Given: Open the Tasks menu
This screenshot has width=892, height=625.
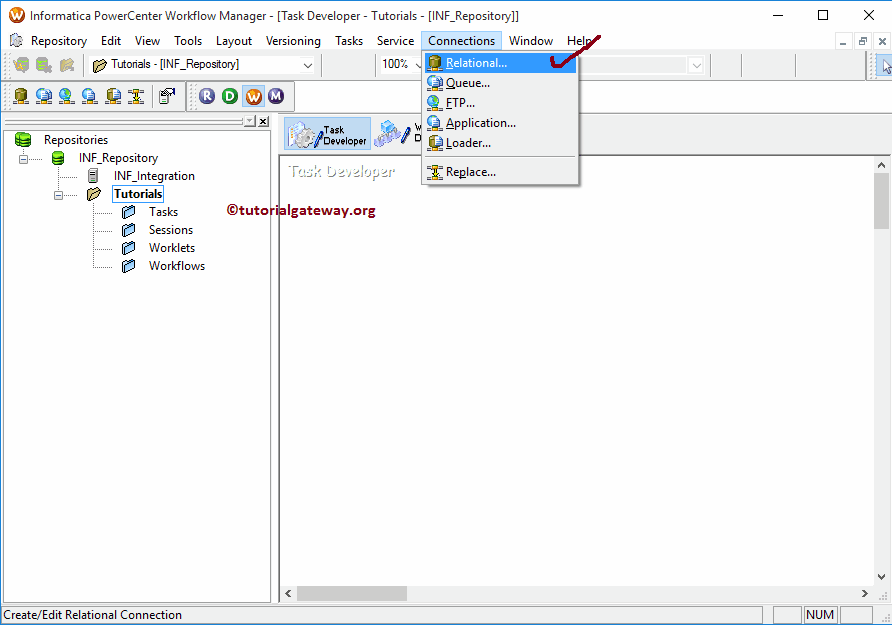Looking at the screenshot, I should point(349,41).
